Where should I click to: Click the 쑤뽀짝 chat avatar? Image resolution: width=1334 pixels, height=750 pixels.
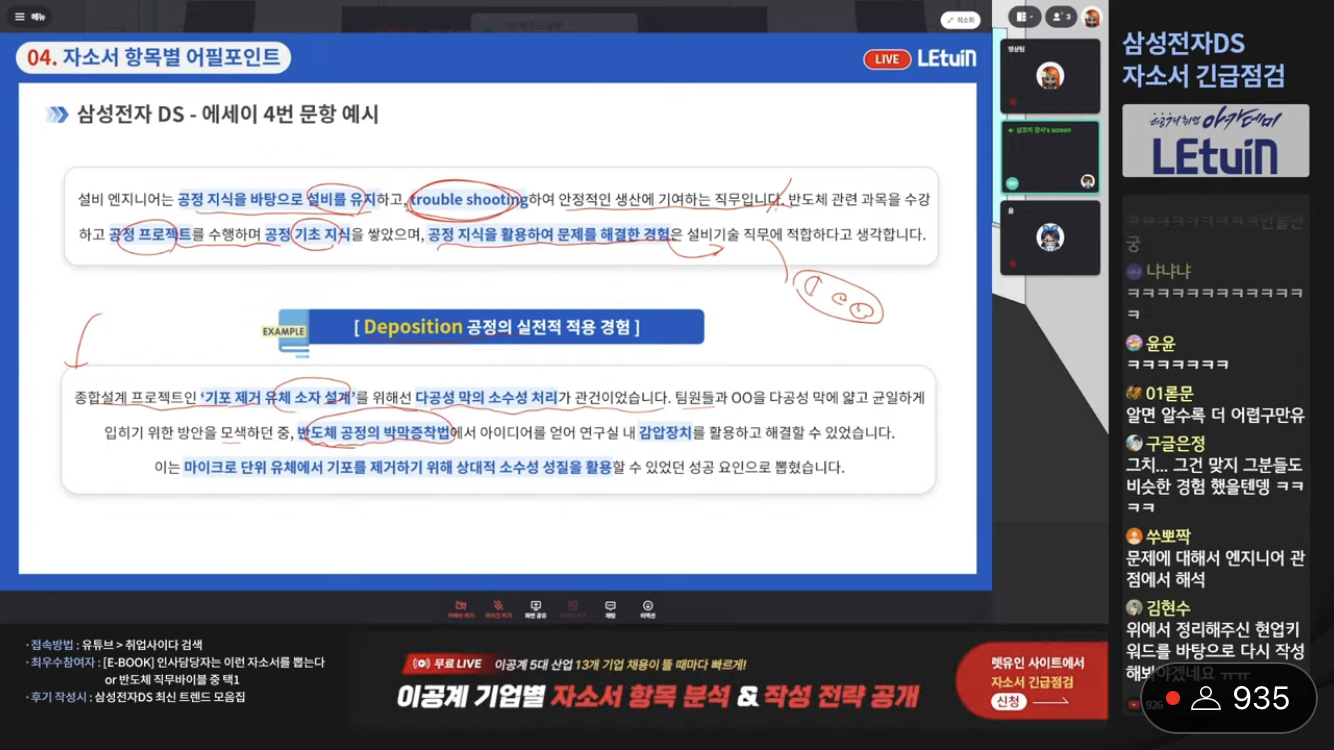[1134, 536]
